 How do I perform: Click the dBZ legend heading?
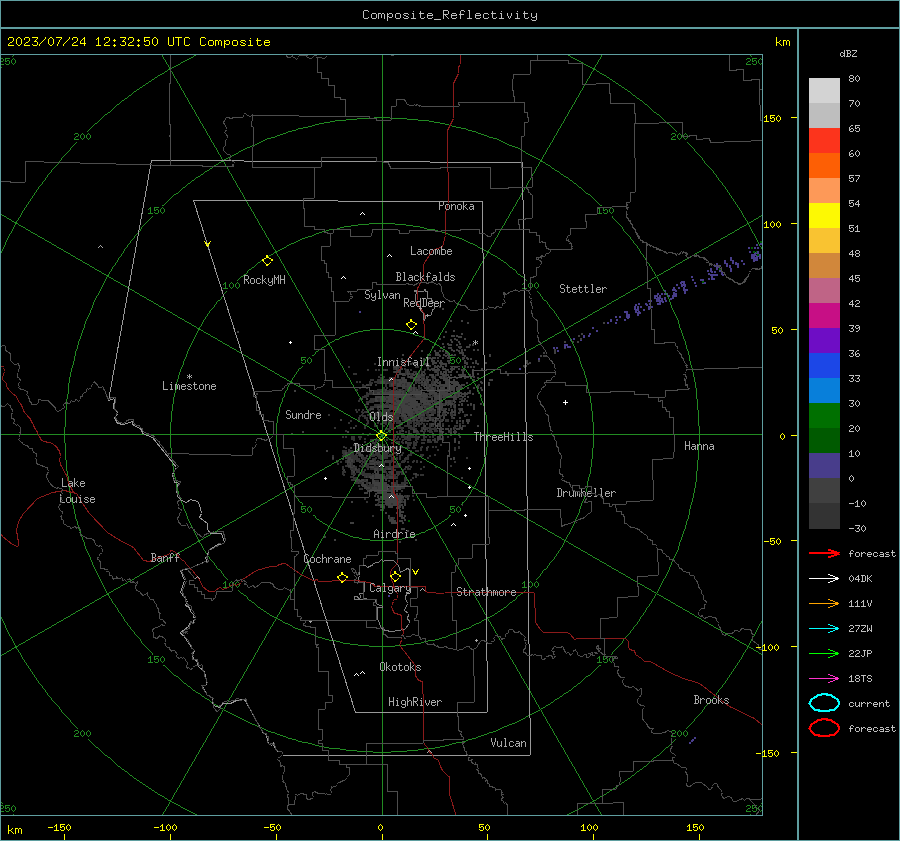click(848, 54)
